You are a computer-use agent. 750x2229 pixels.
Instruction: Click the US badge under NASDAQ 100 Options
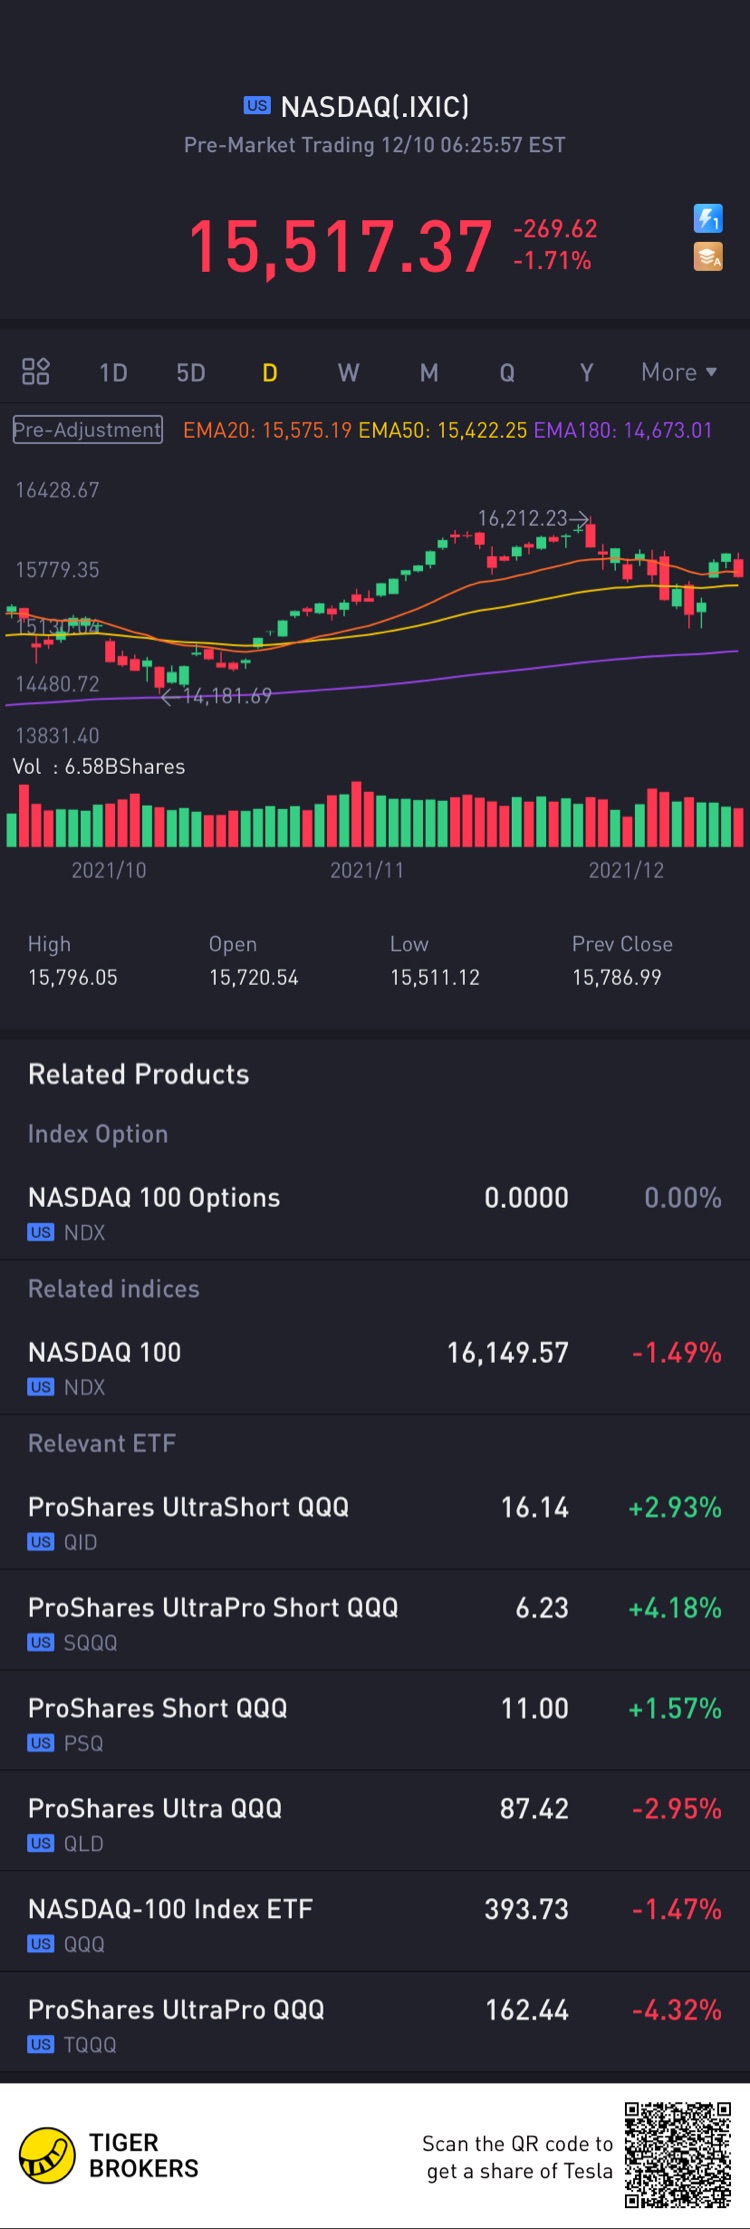(41, 1233)
